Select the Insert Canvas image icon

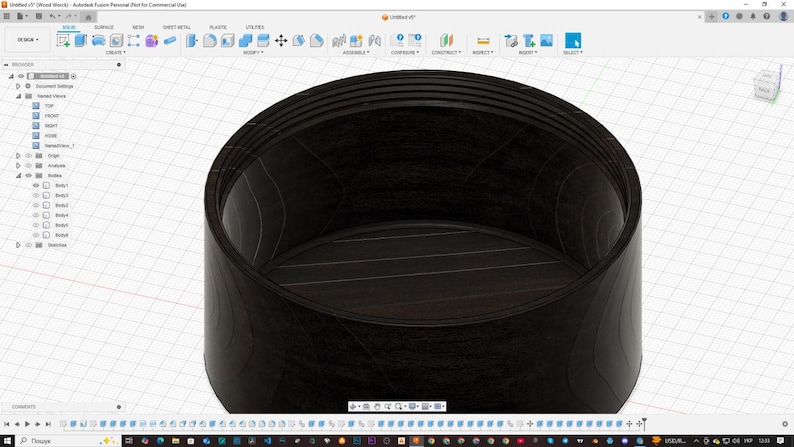click(x=546, y=40)
